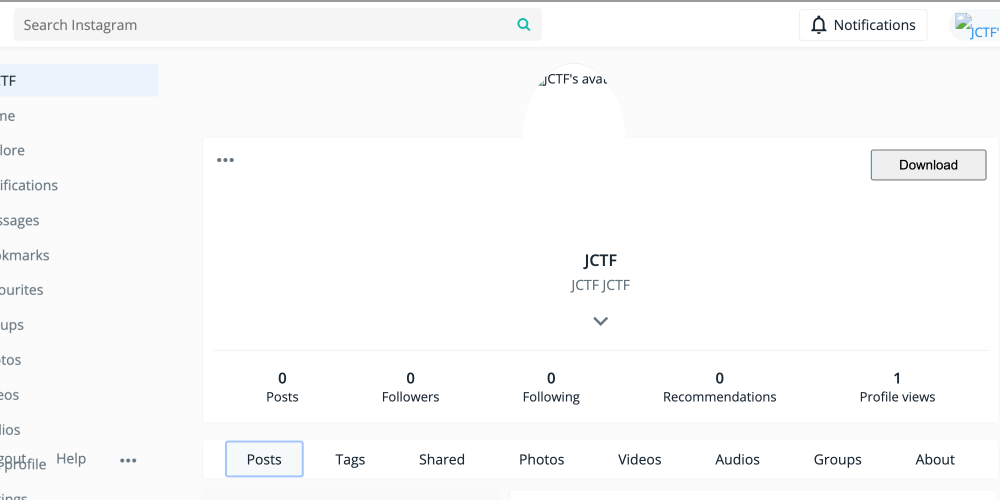Go to the Audios tab
The height and width of the screenshot is (500, 1000).
coord(738,460)
